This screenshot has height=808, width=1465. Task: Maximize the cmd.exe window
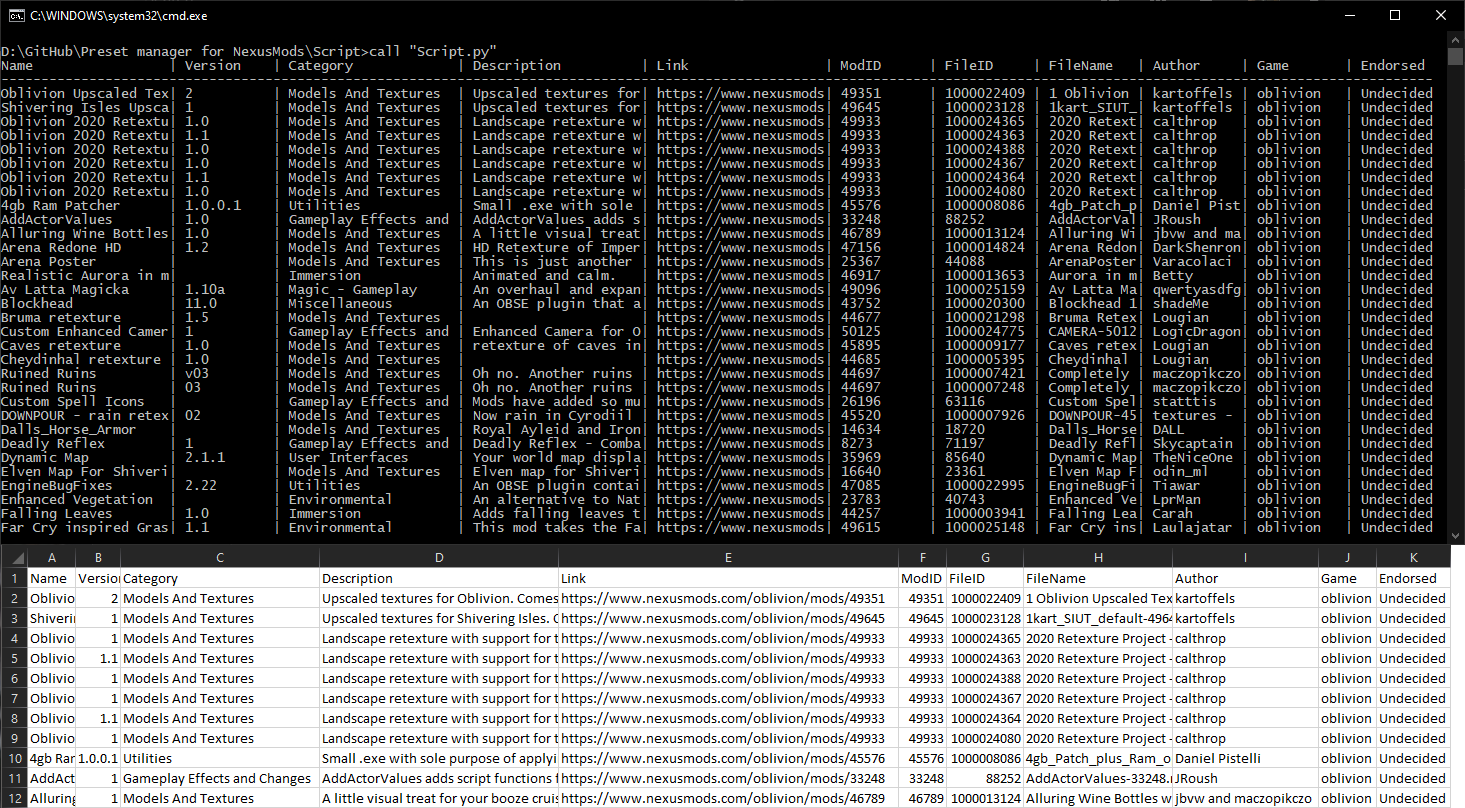coord(1395,15)
